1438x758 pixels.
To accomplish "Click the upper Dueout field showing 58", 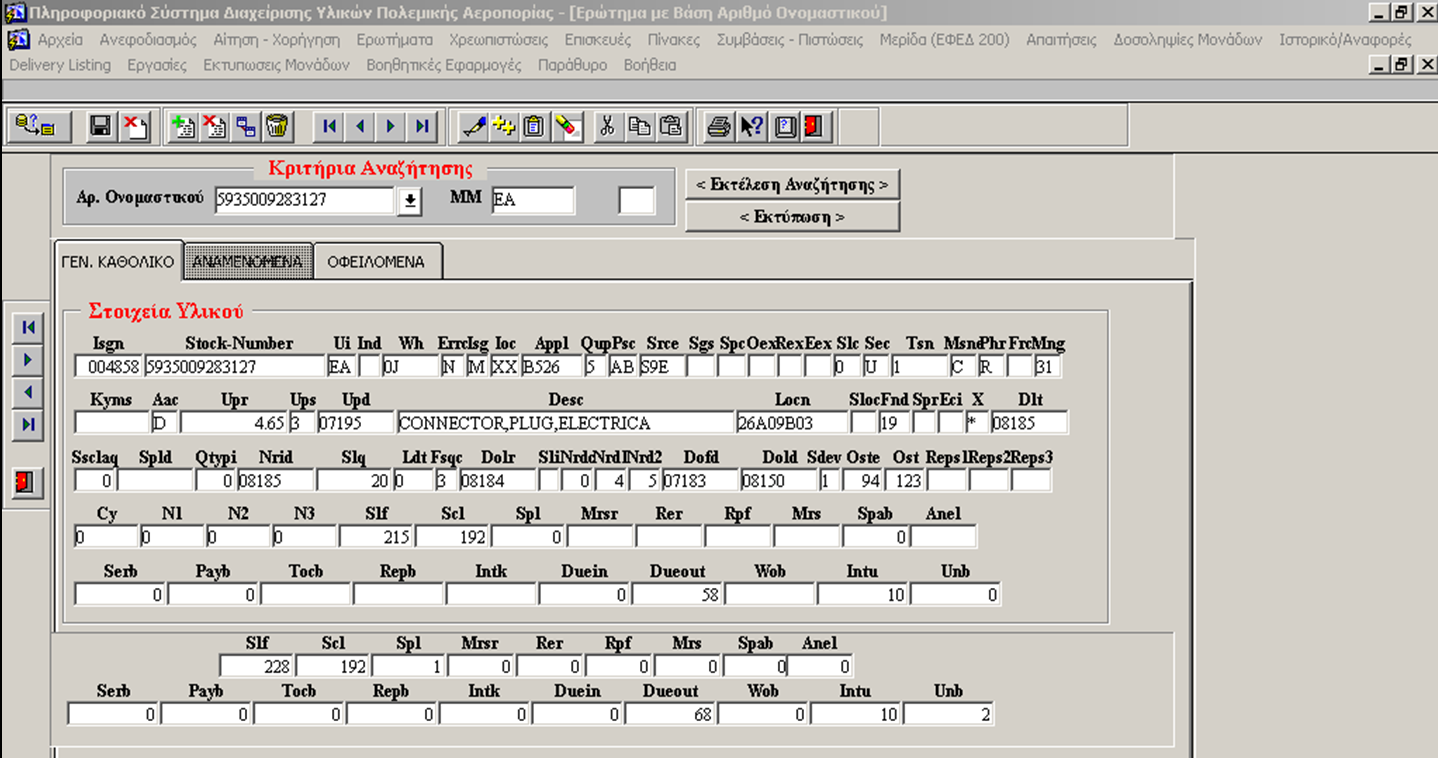I will tap(677, 595).
